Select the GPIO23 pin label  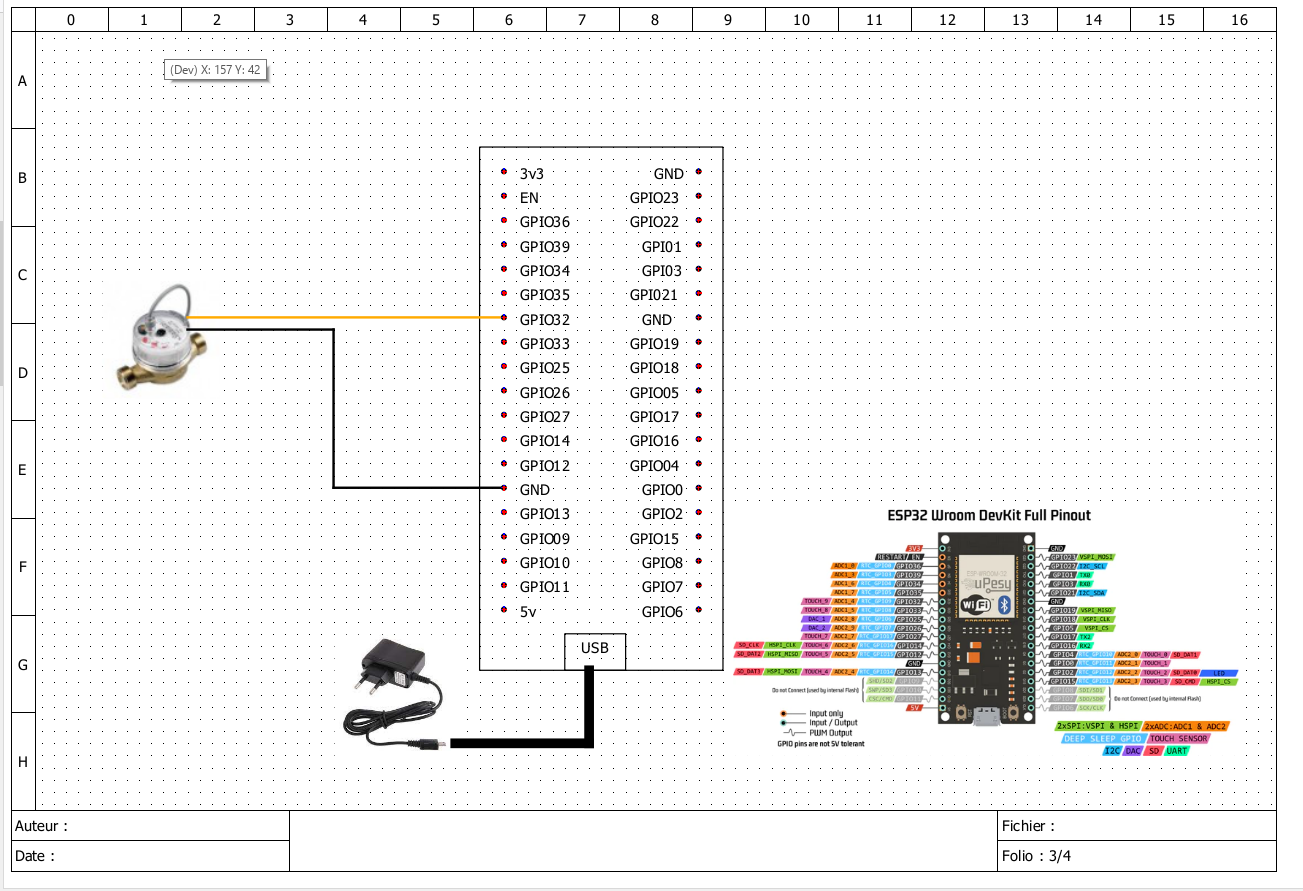[654, 198]
